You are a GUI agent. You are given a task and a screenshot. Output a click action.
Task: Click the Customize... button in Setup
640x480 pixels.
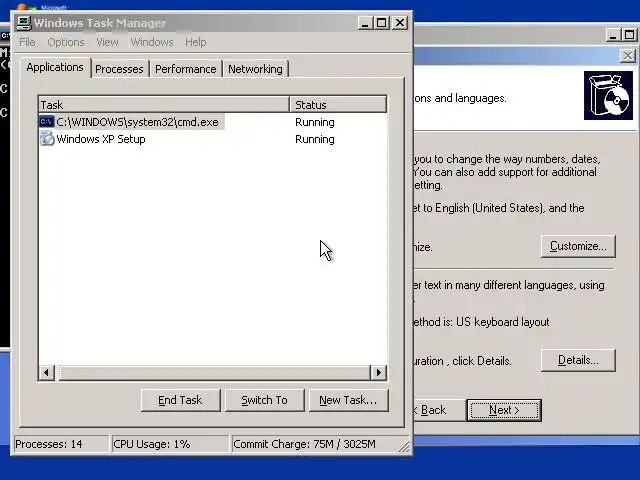click(578, 246)
